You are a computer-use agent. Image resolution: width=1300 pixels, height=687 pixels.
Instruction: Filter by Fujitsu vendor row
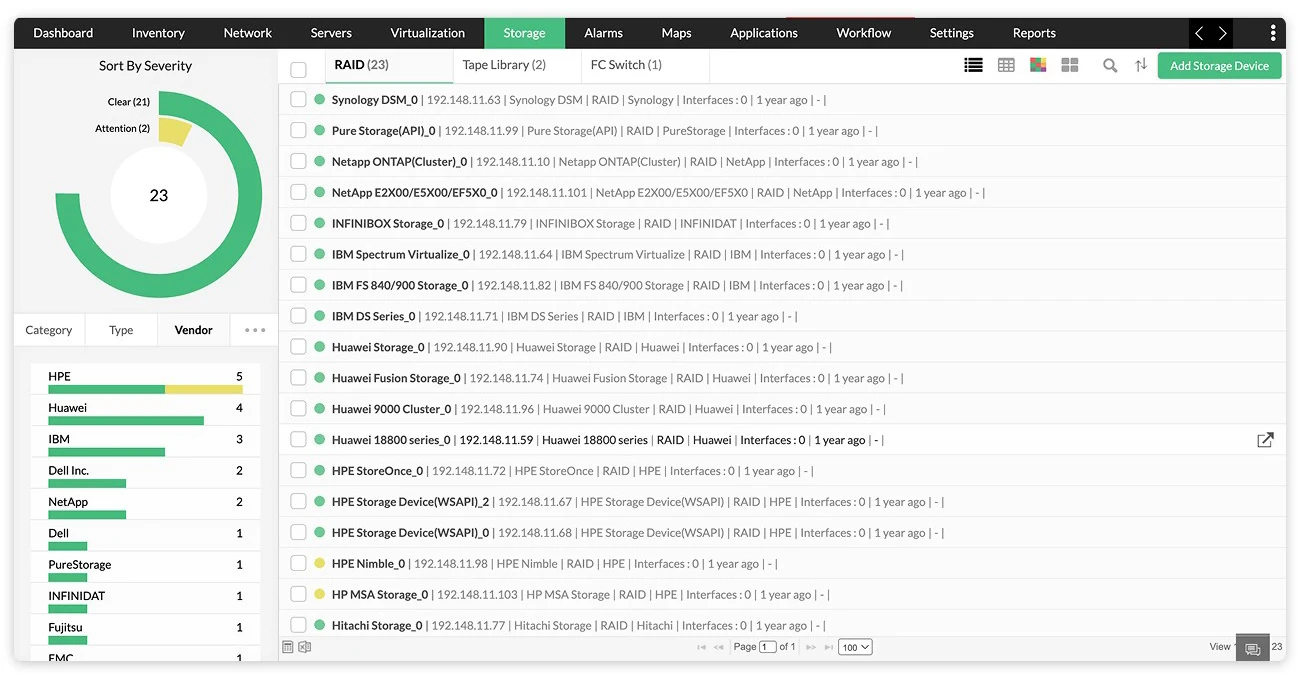click(x=146, y=631)
